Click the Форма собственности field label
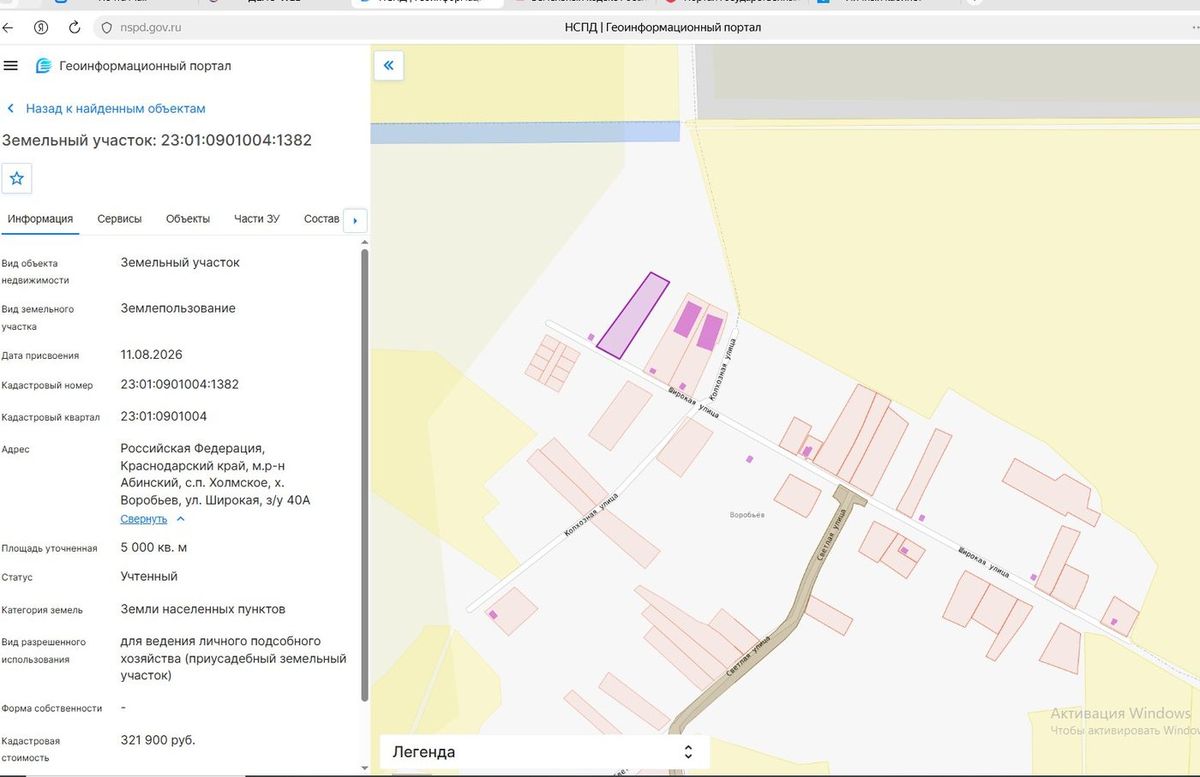This screenshot has width=1200, height=777. tap(52, 708)
